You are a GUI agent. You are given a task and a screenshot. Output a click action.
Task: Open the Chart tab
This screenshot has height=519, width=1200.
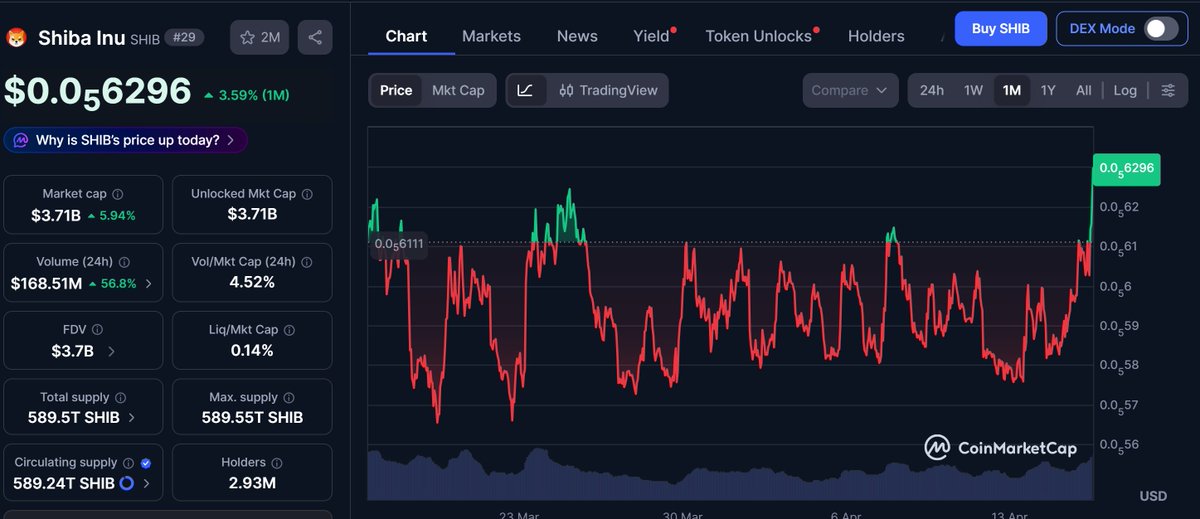406,36
